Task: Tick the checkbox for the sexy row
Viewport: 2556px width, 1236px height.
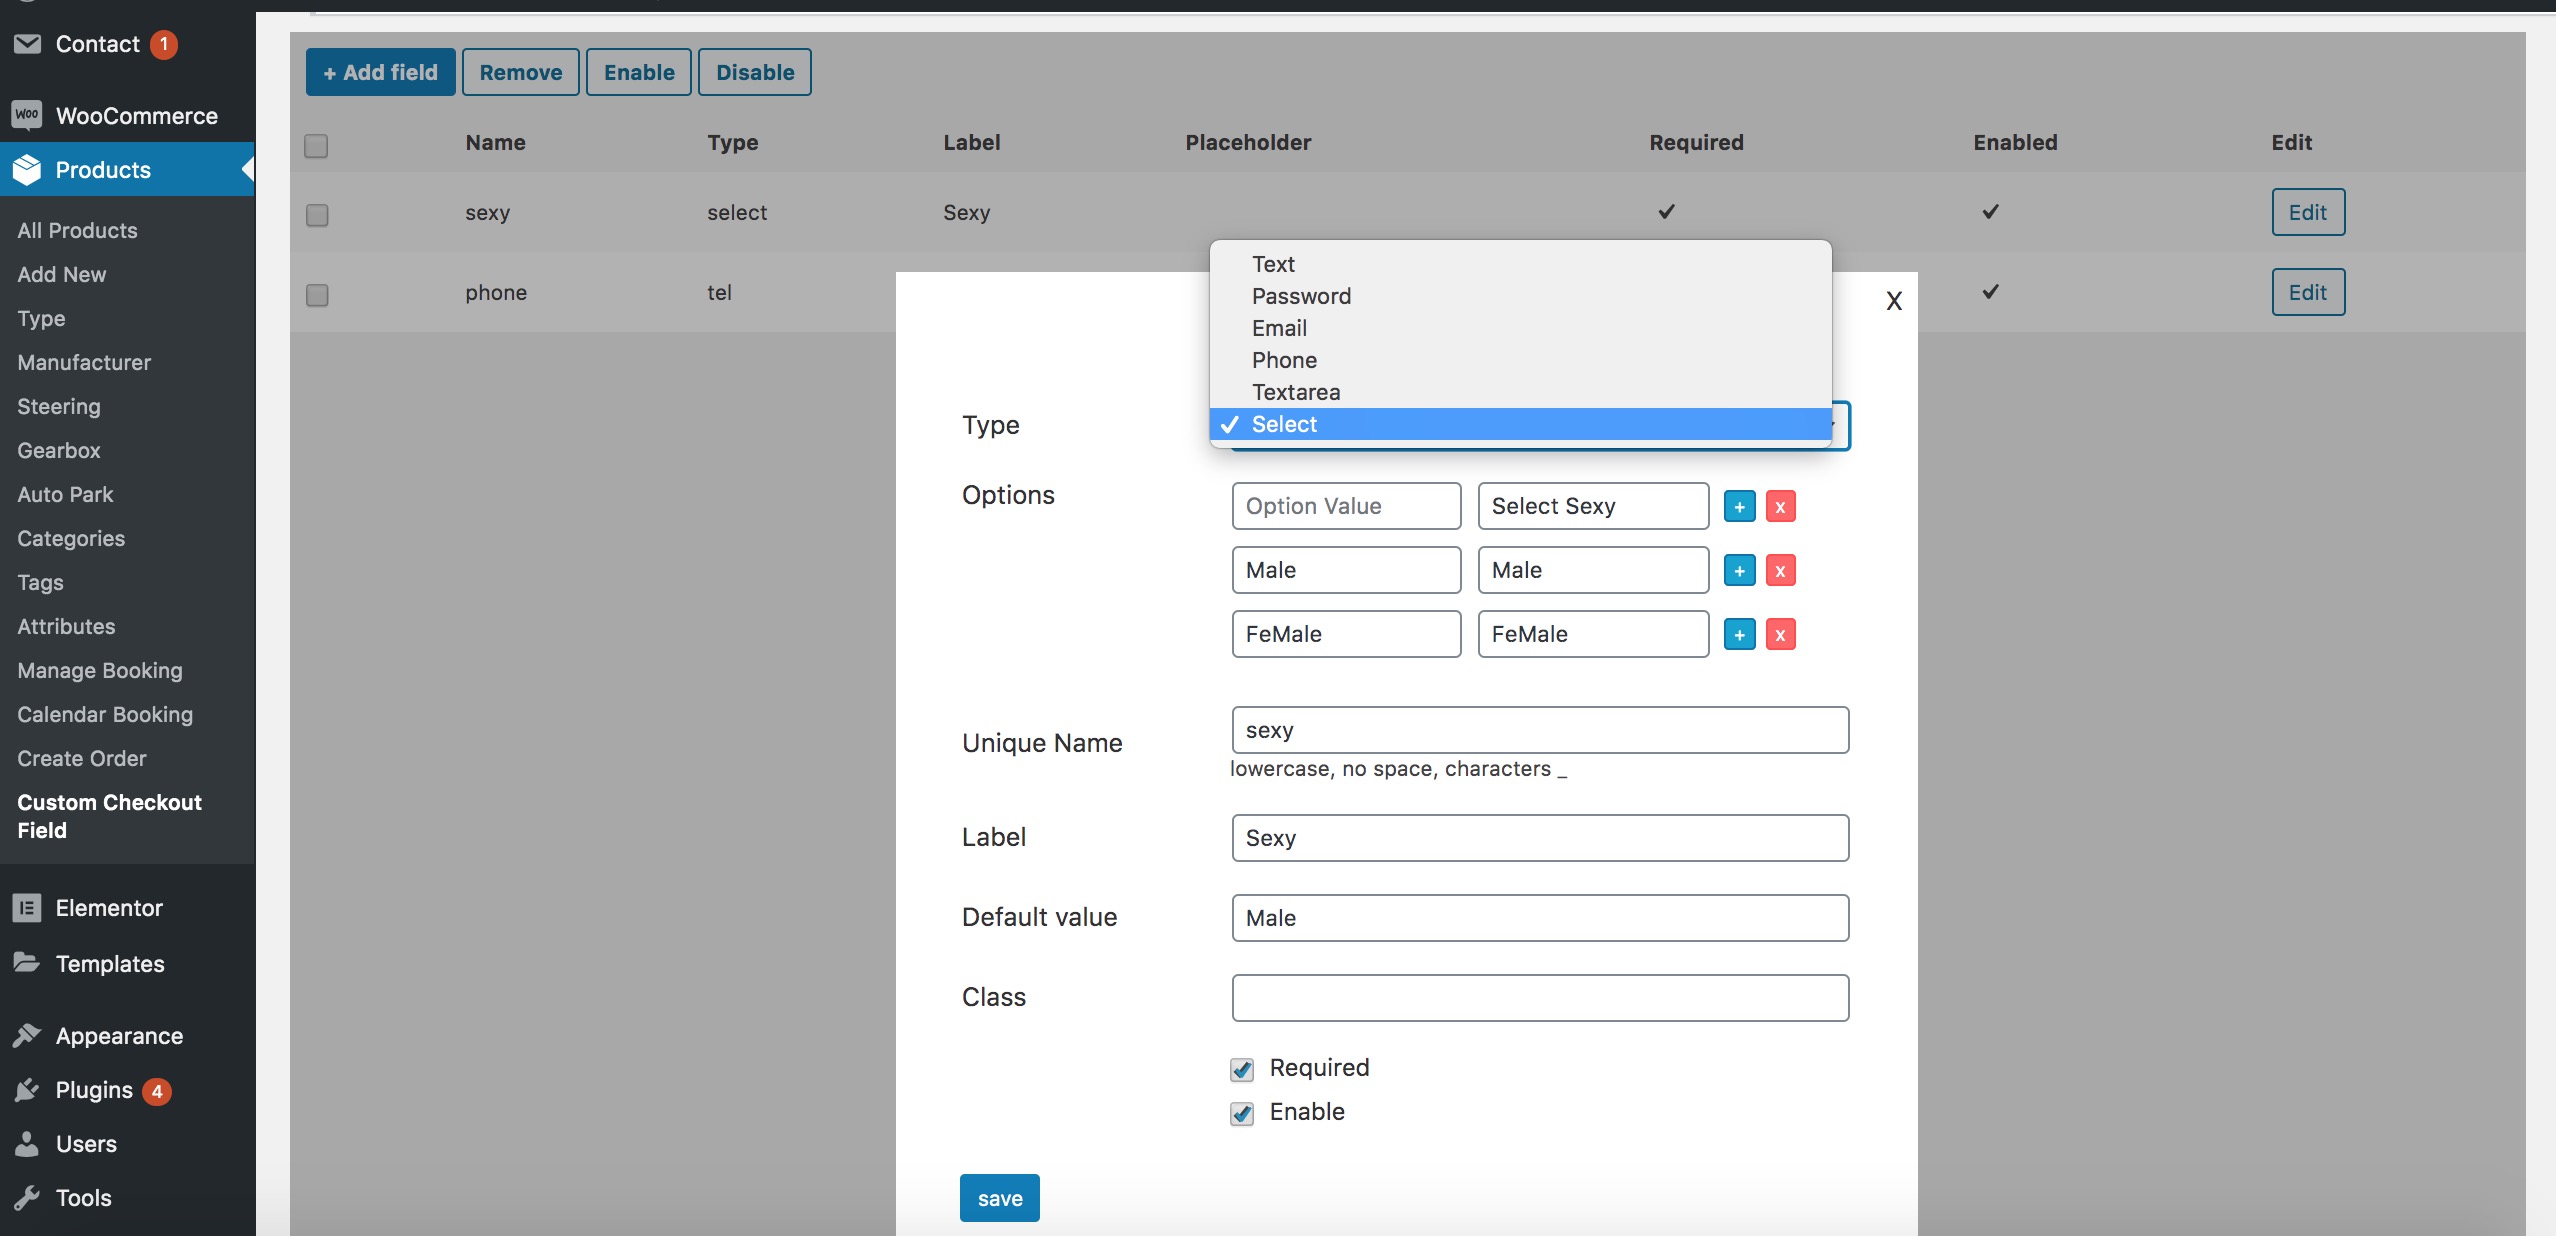Action: [x=317, y=215]
